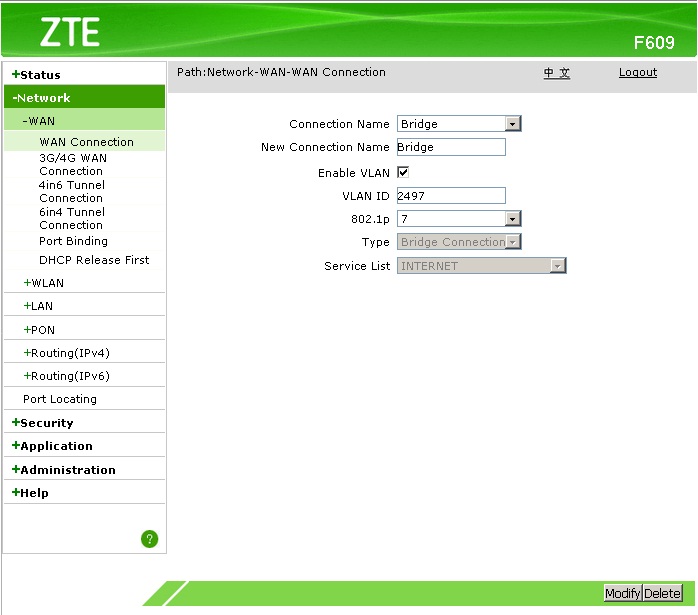Switch language to Chinese (中文)

point(557,72)
